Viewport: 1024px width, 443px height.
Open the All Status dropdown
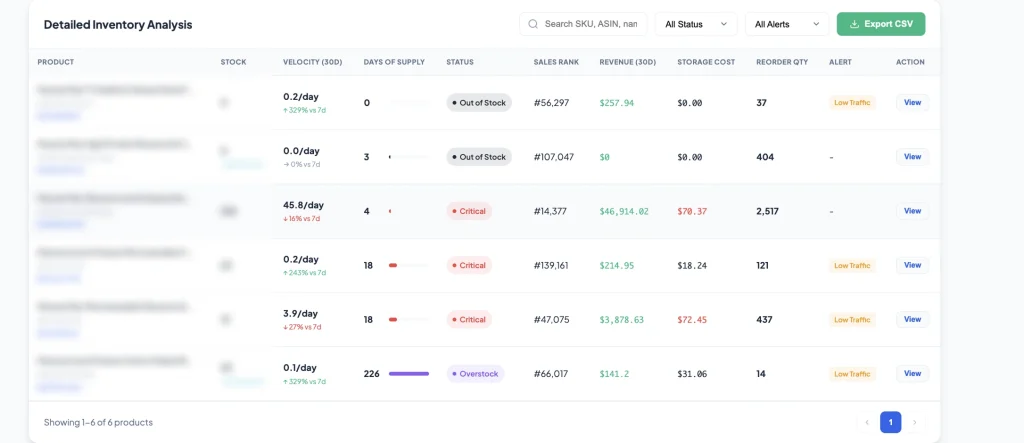pyautogui.click(x=696, y=24)
